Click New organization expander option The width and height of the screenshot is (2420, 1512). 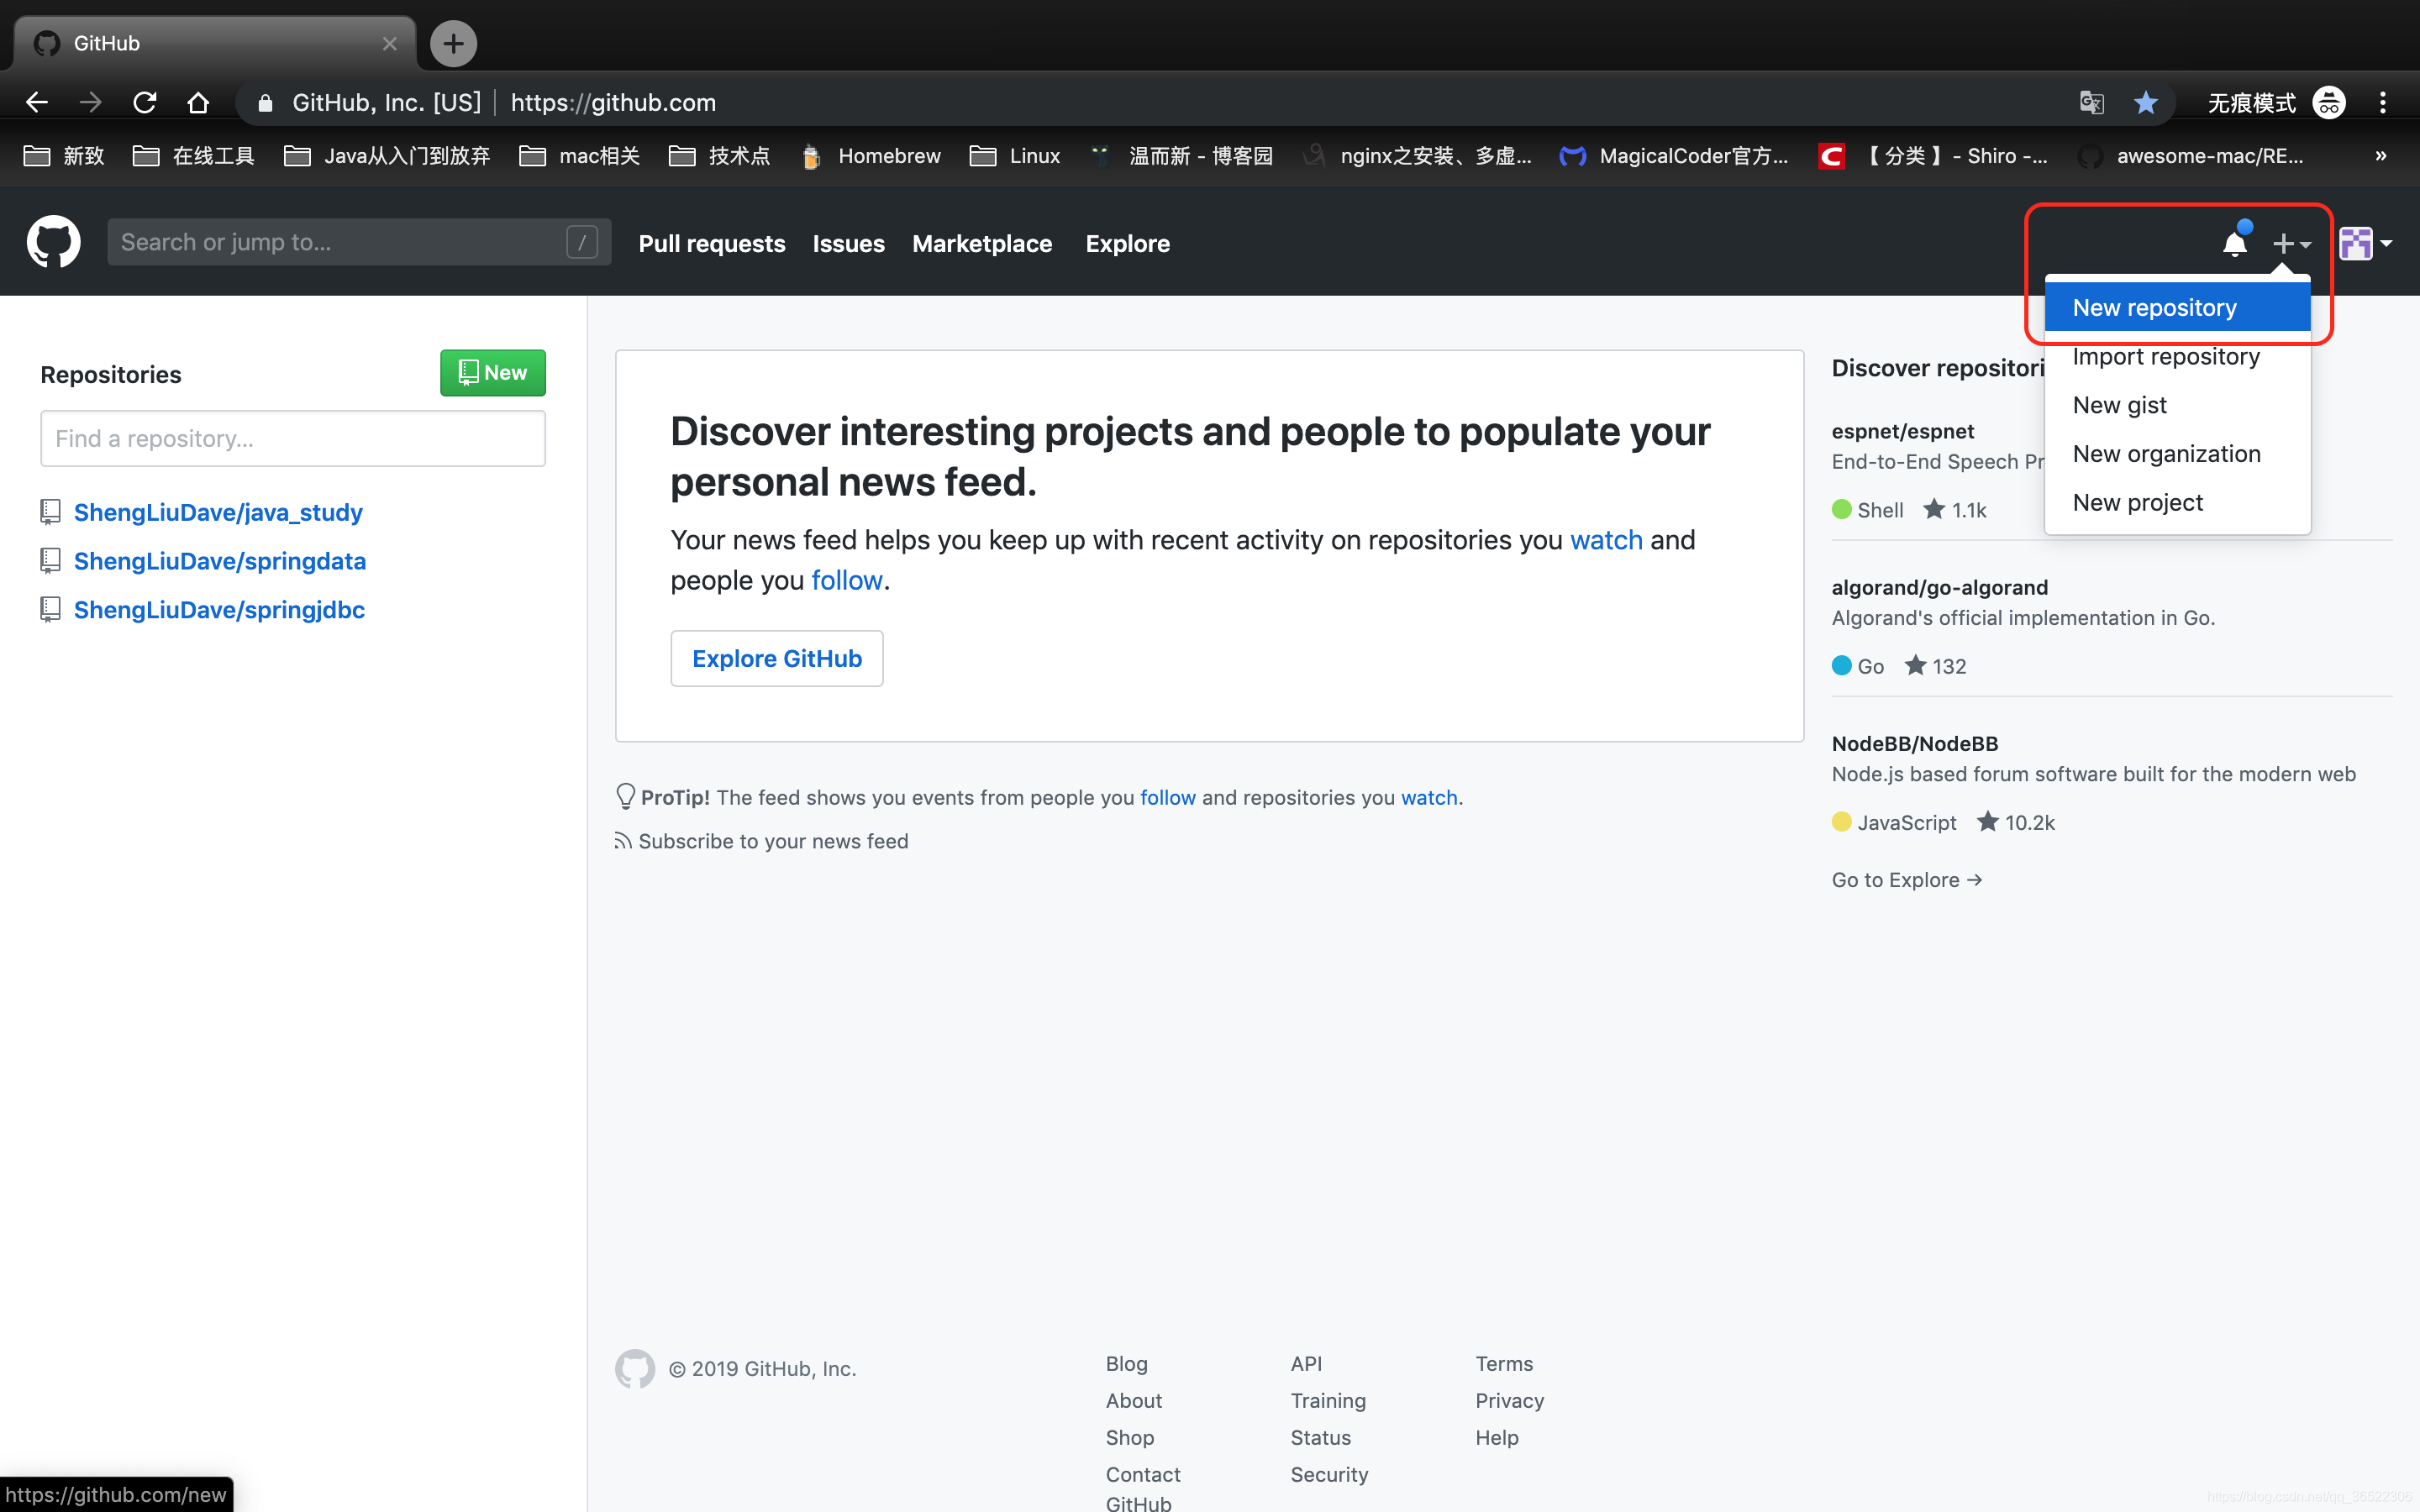click(x=2165, y=453)
